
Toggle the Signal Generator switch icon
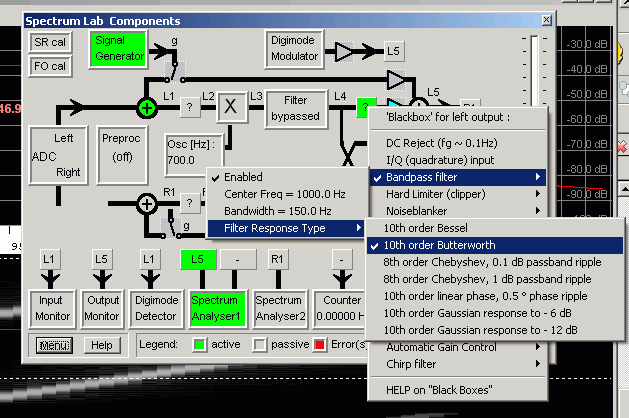[175, 72]
